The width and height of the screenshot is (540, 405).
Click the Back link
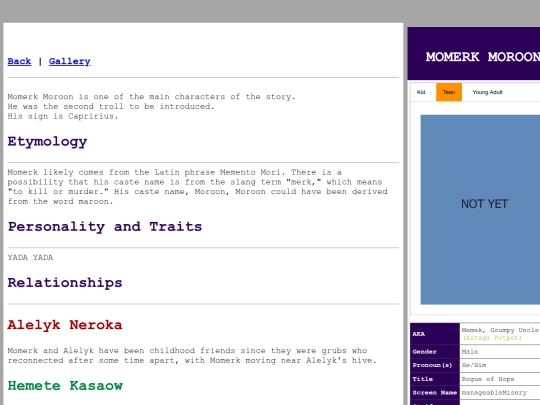click(x=19, y=61)
